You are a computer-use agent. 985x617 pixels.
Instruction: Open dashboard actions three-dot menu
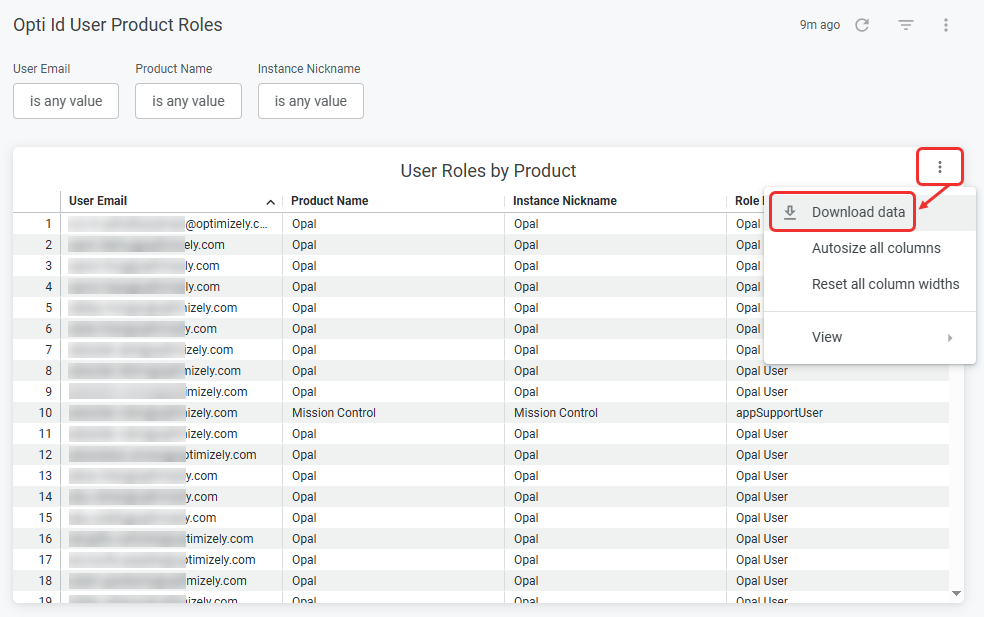point(945,25)
